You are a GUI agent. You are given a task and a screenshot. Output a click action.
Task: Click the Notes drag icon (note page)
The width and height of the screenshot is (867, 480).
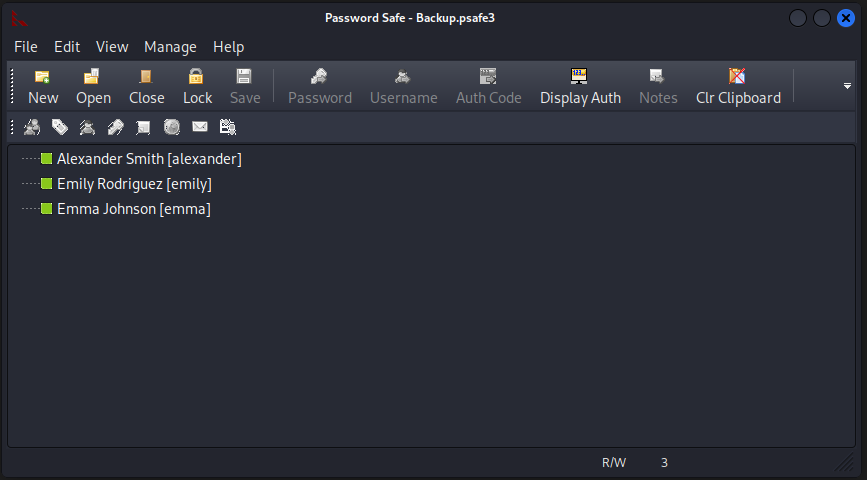tap(143, 127)
